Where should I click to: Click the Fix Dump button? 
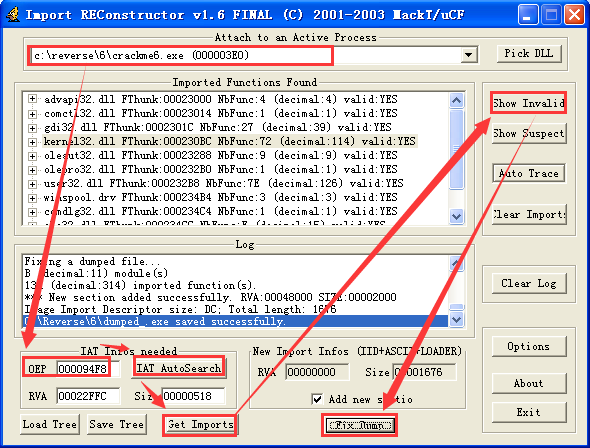(x=359, y=425)
